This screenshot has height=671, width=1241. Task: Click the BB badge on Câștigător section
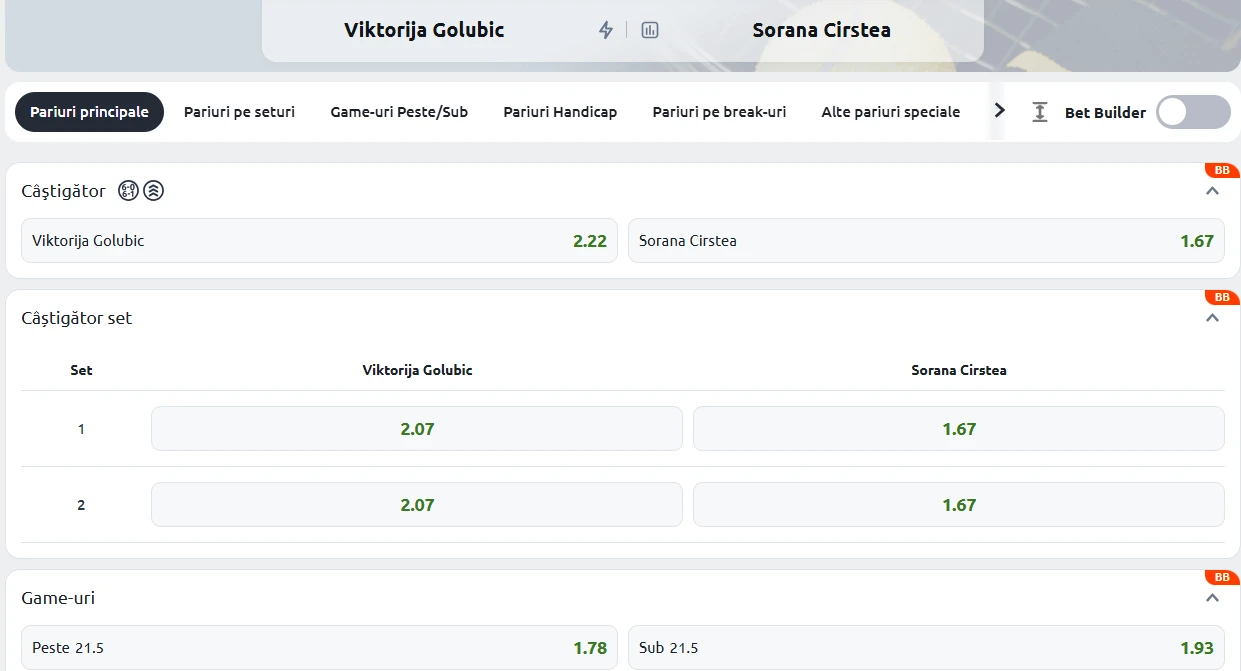(1222, 170)
